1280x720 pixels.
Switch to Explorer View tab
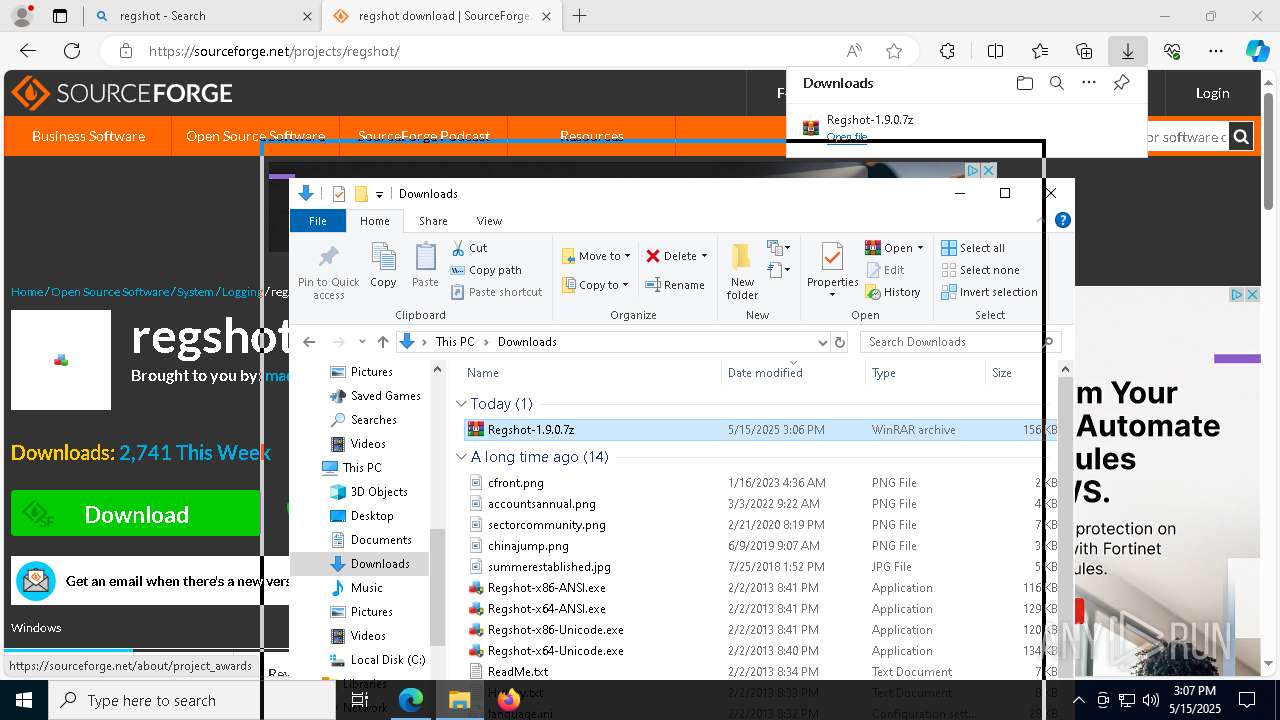pyautogui.click(x=489, y=221)
